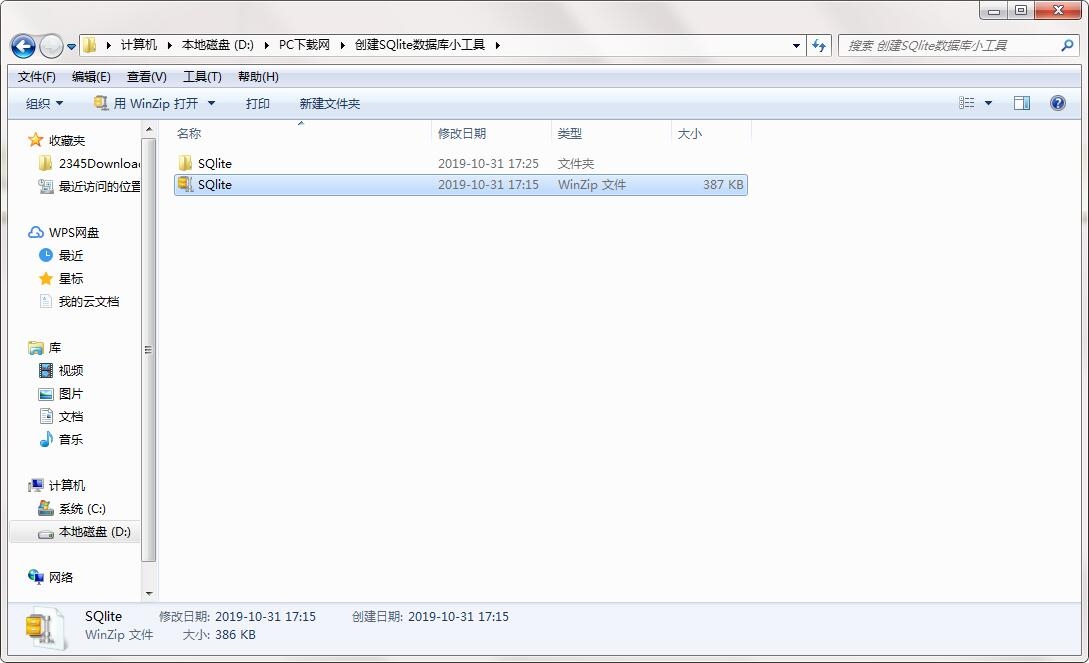Screen dimensions: 1089x663
Task: Click 用 WinZip 打开 toolbar button
Action: coord(147,103)
